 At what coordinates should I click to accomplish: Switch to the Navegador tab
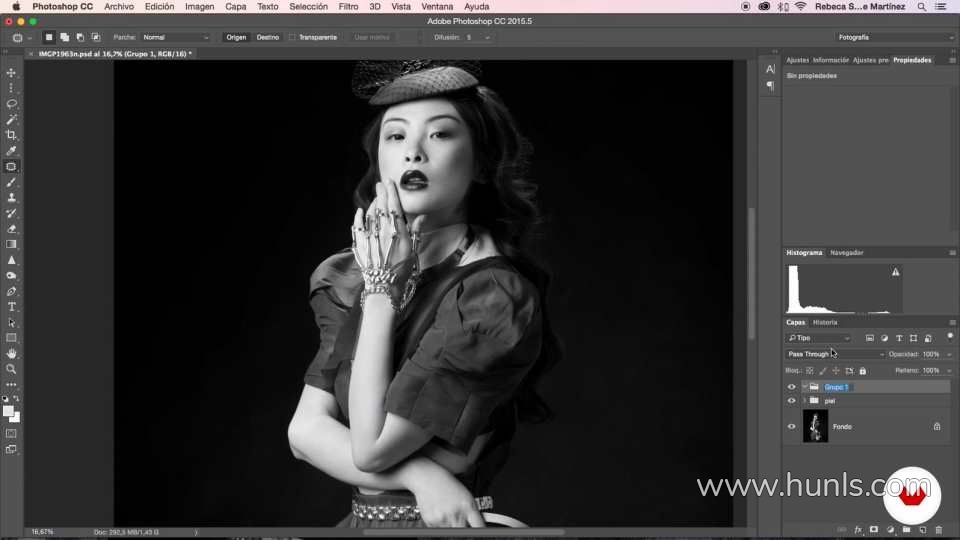(847, 253)
